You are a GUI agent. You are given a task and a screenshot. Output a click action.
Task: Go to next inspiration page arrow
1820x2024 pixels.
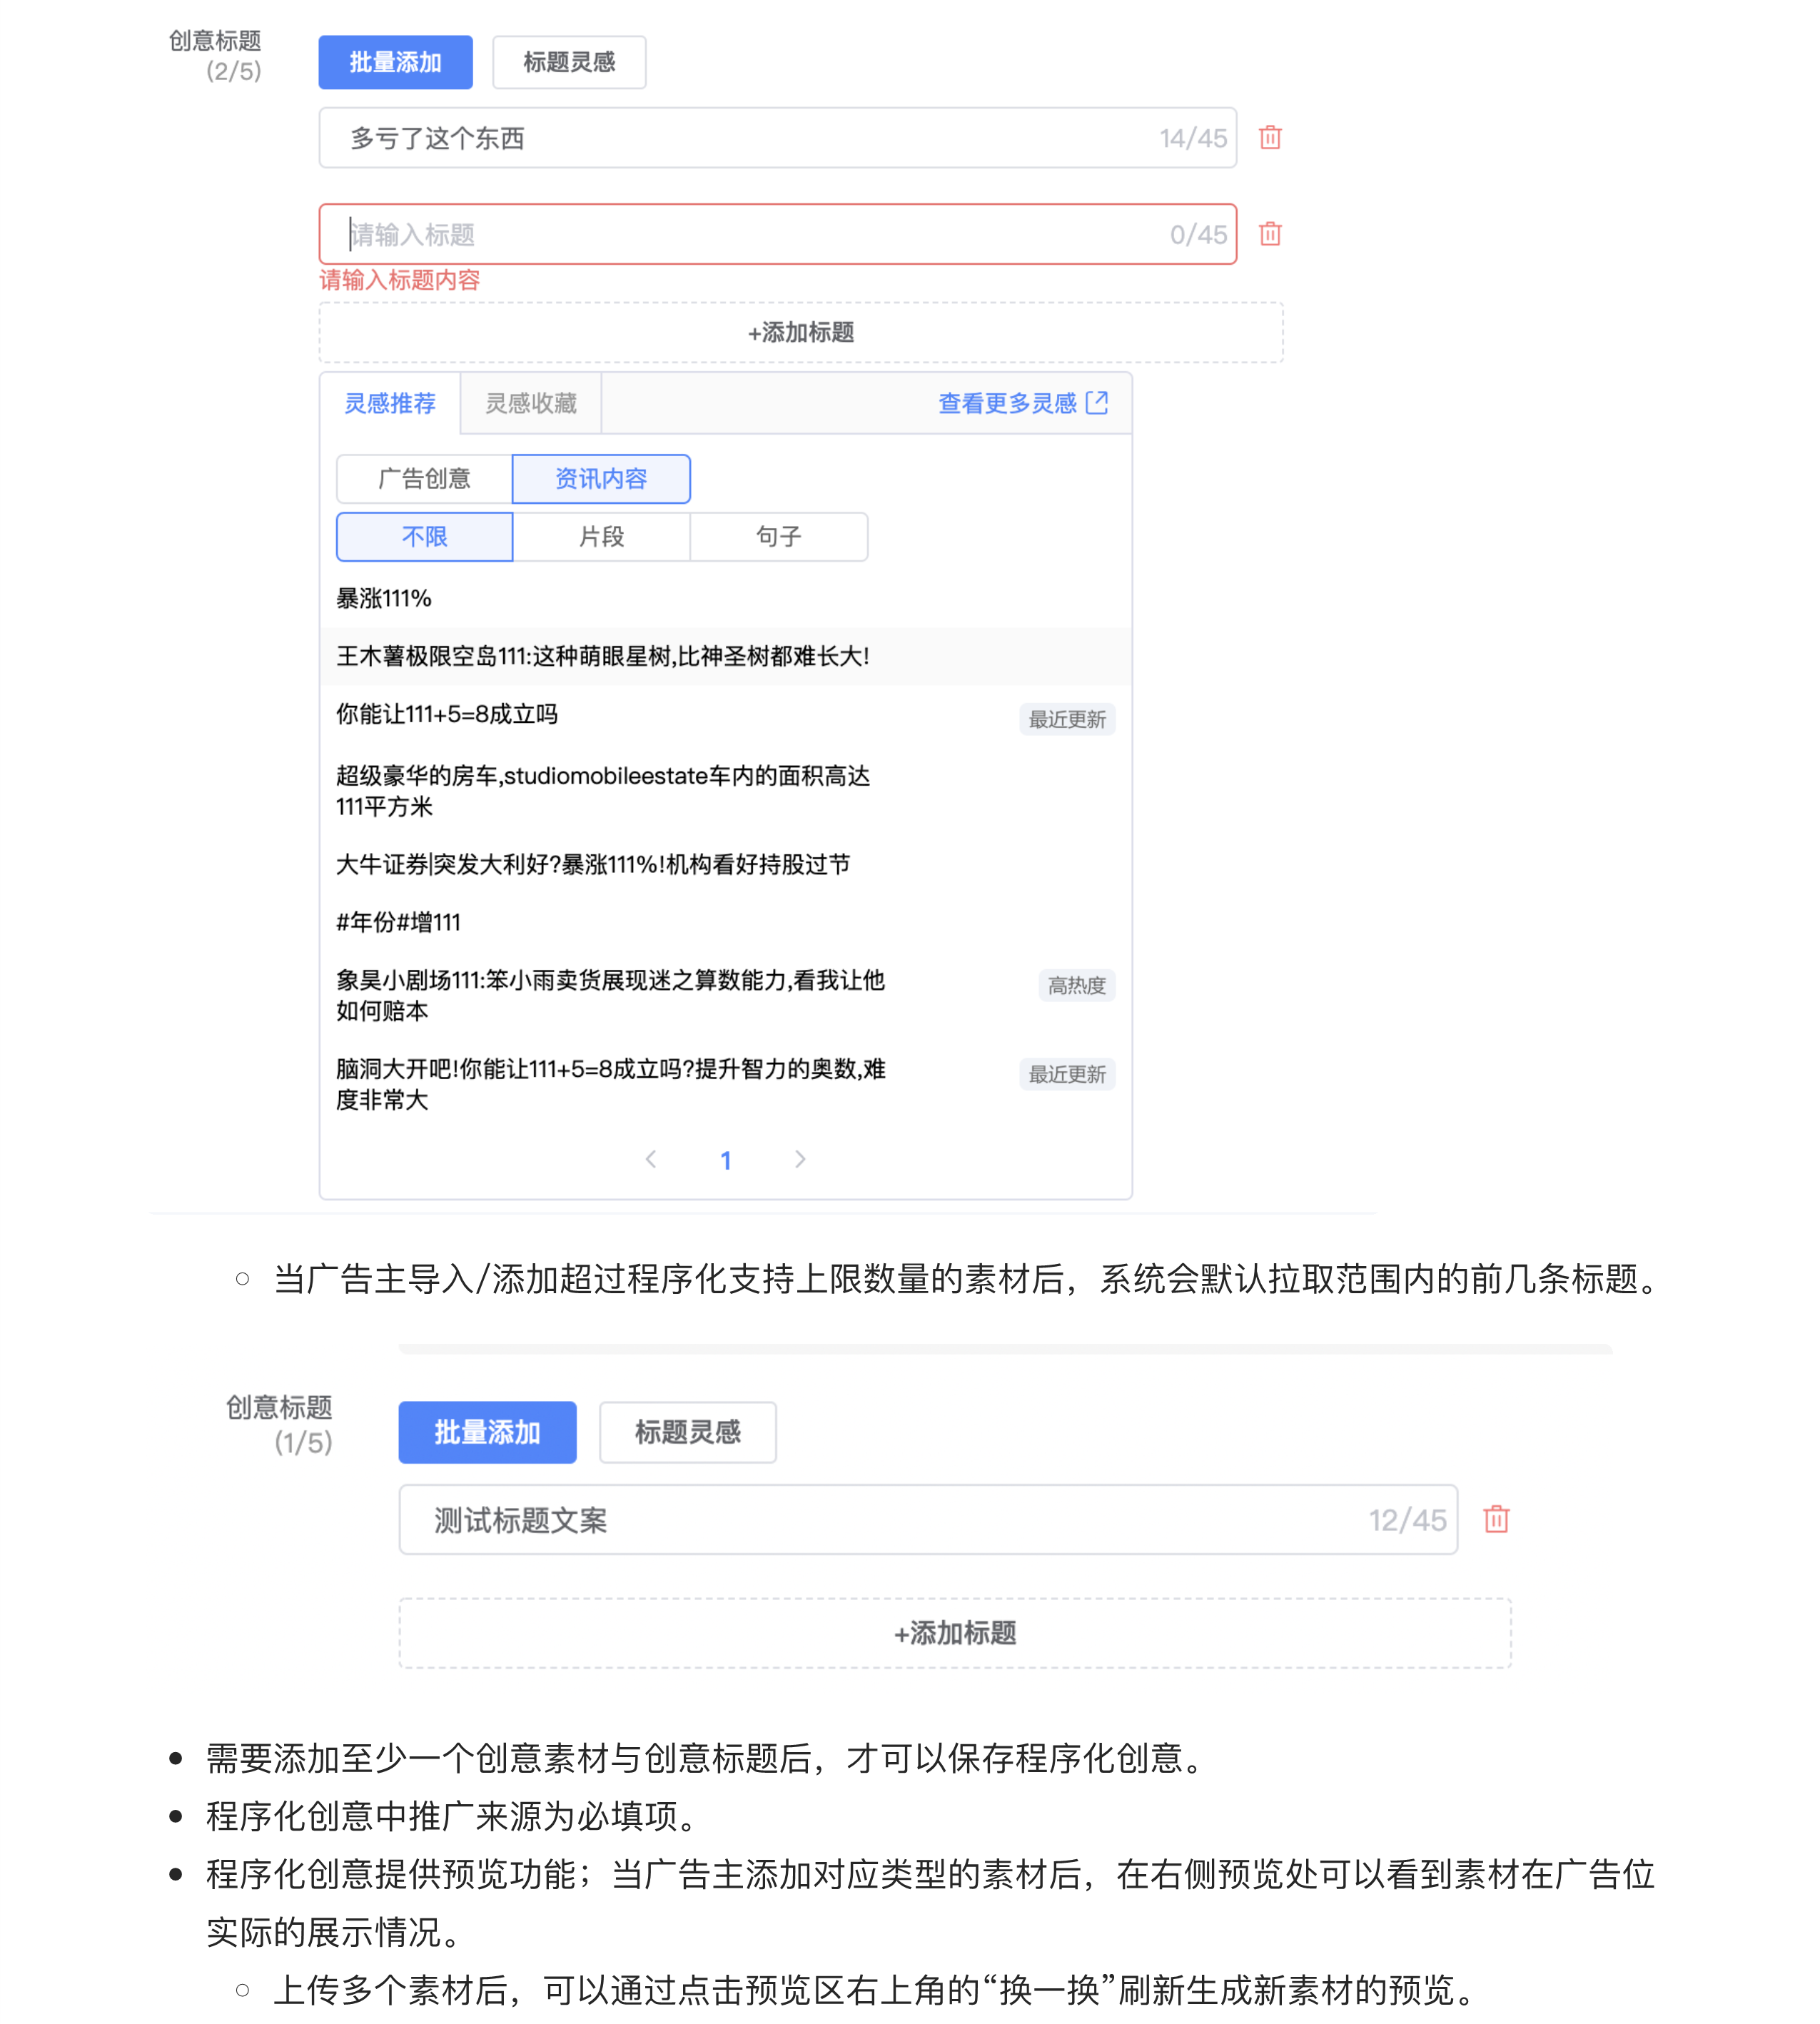[800, 1159]
